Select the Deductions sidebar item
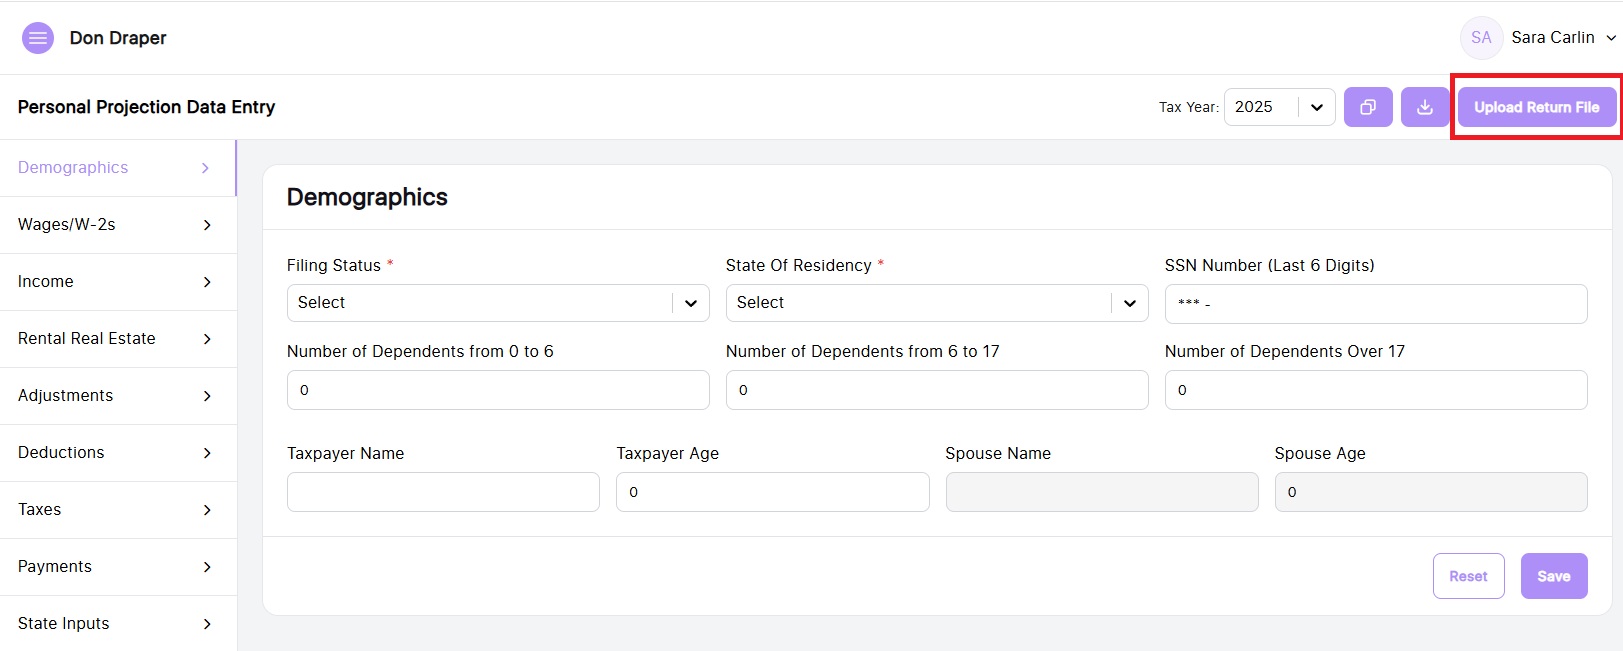Image resolution: width=1623 pixels, height=651 pixels. tap(61, 453)
